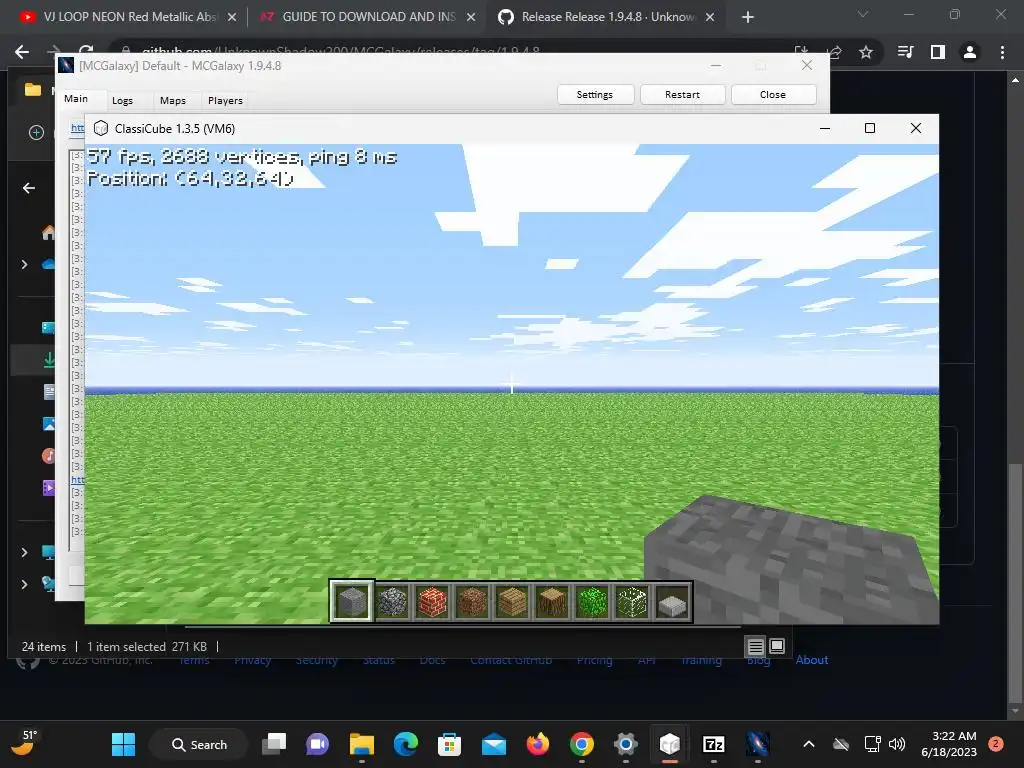Open Firefox from the taskbar

click(538, 744)
